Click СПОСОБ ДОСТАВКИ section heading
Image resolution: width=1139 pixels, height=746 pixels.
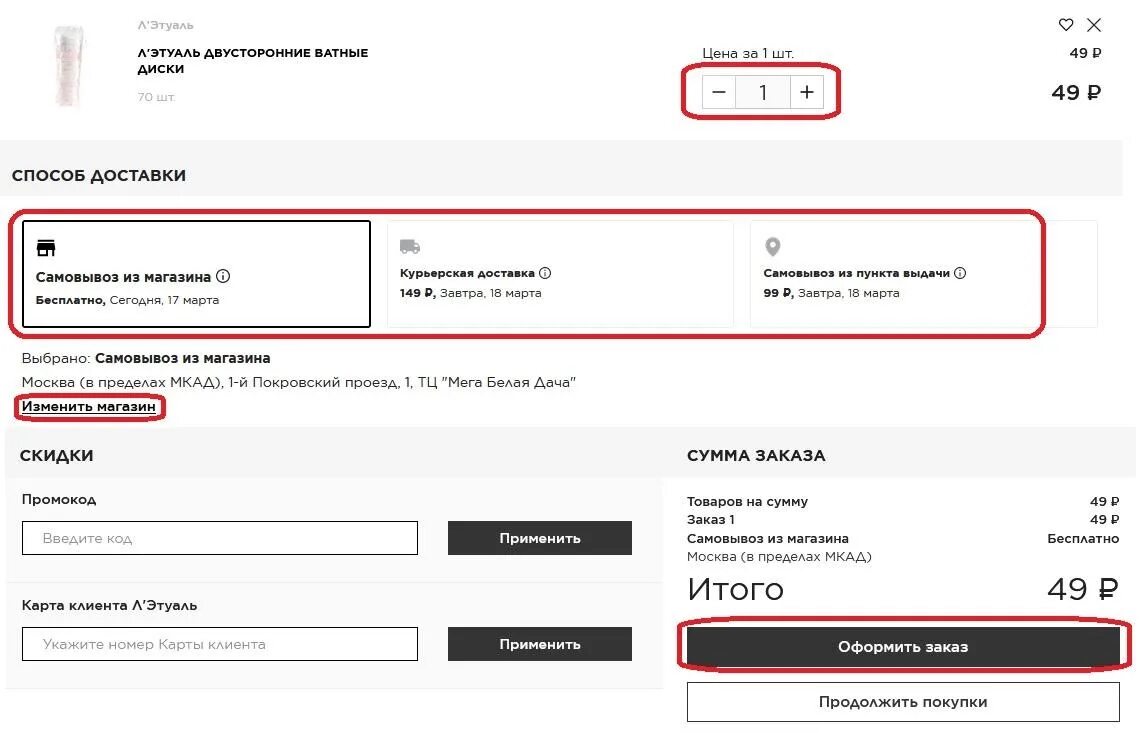point(99,175)
